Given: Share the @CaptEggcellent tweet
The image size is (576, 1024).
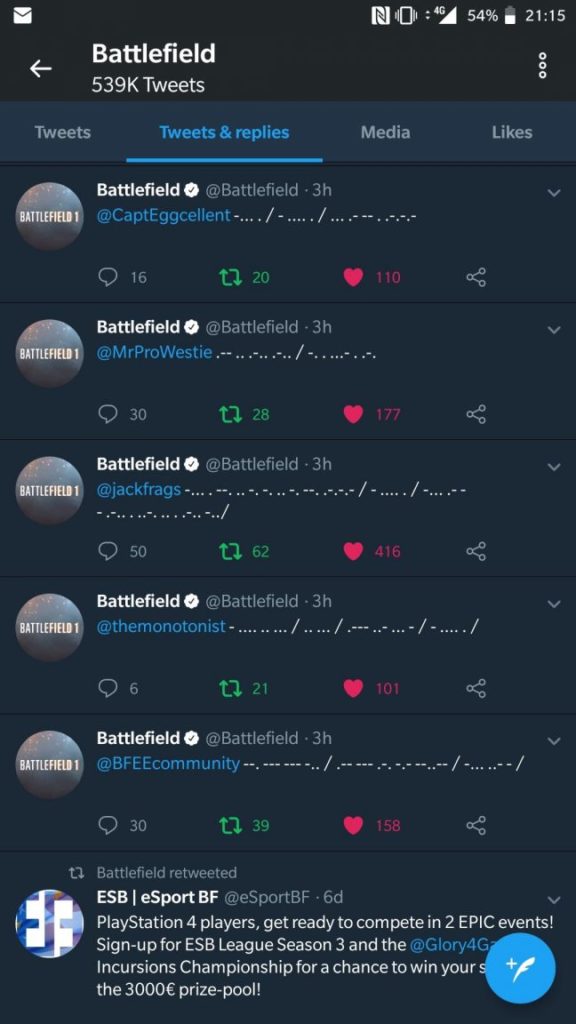Looking at the screenshot, I should coord(476,278).
